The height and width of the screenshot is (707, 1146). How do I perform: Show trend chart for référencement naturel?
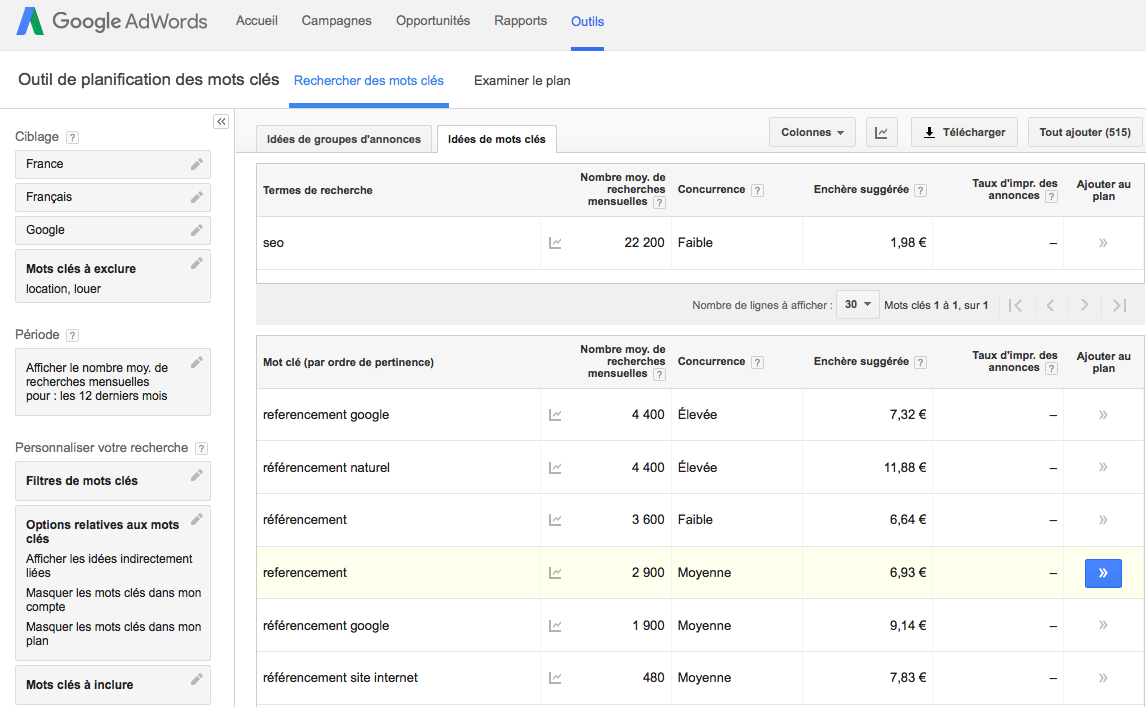[555, 467]
